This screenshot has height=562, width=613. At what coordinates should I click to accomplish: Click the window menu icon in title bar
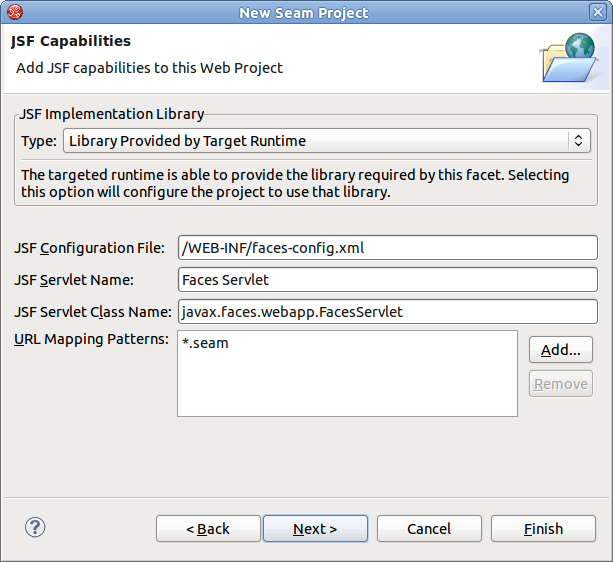coord(11,13)
